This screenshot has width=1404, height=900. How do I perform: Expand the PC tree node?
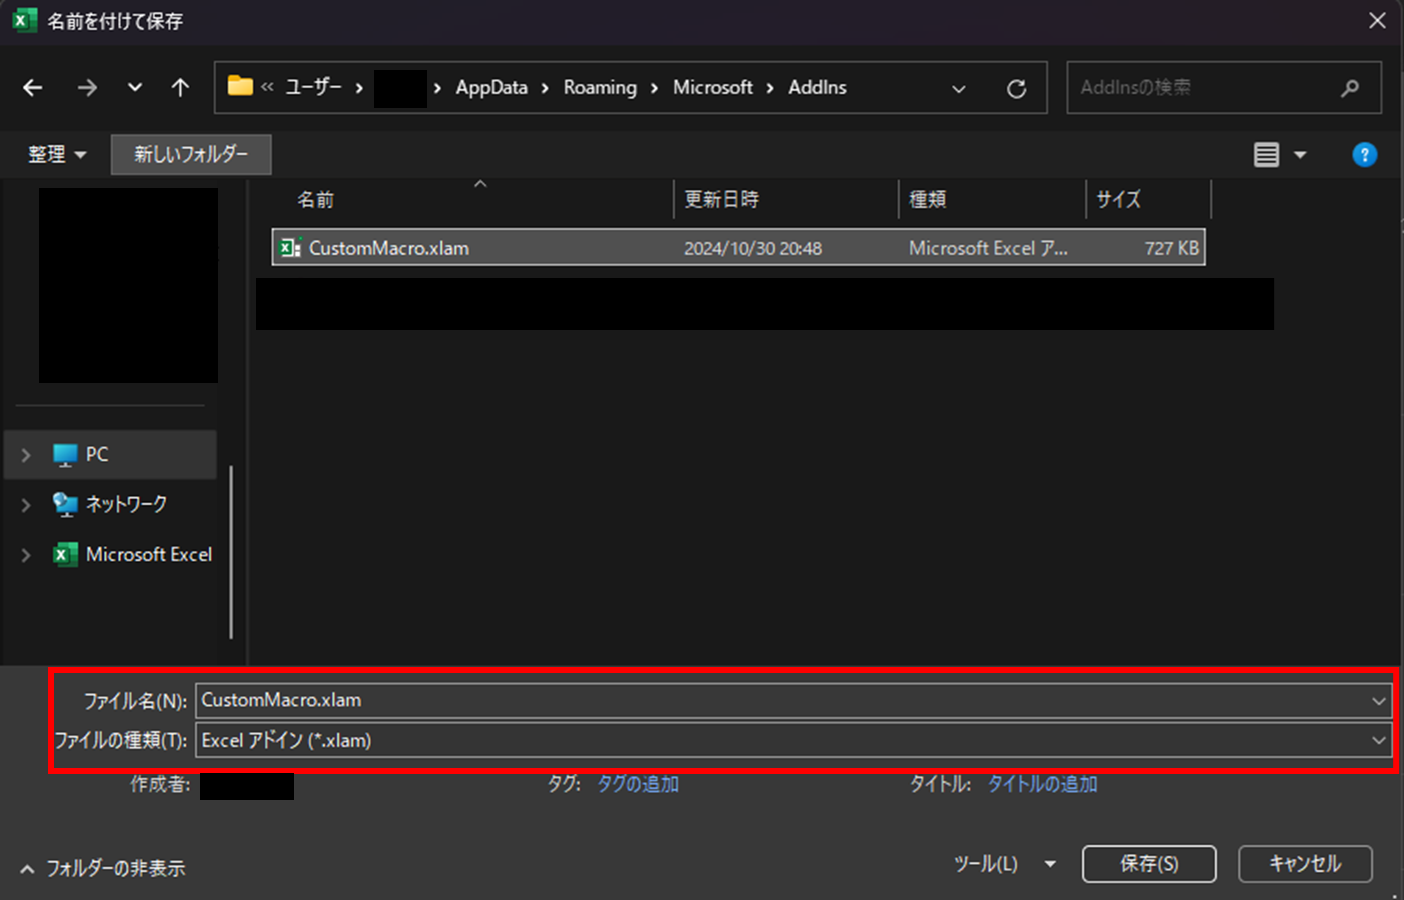click(x=26, y=455)
